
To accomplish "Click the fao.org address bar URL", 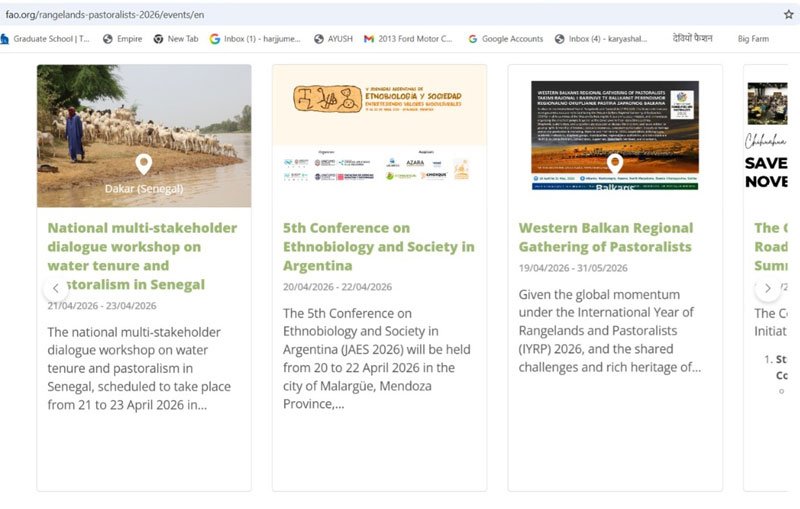I will (x=105, y=14).
